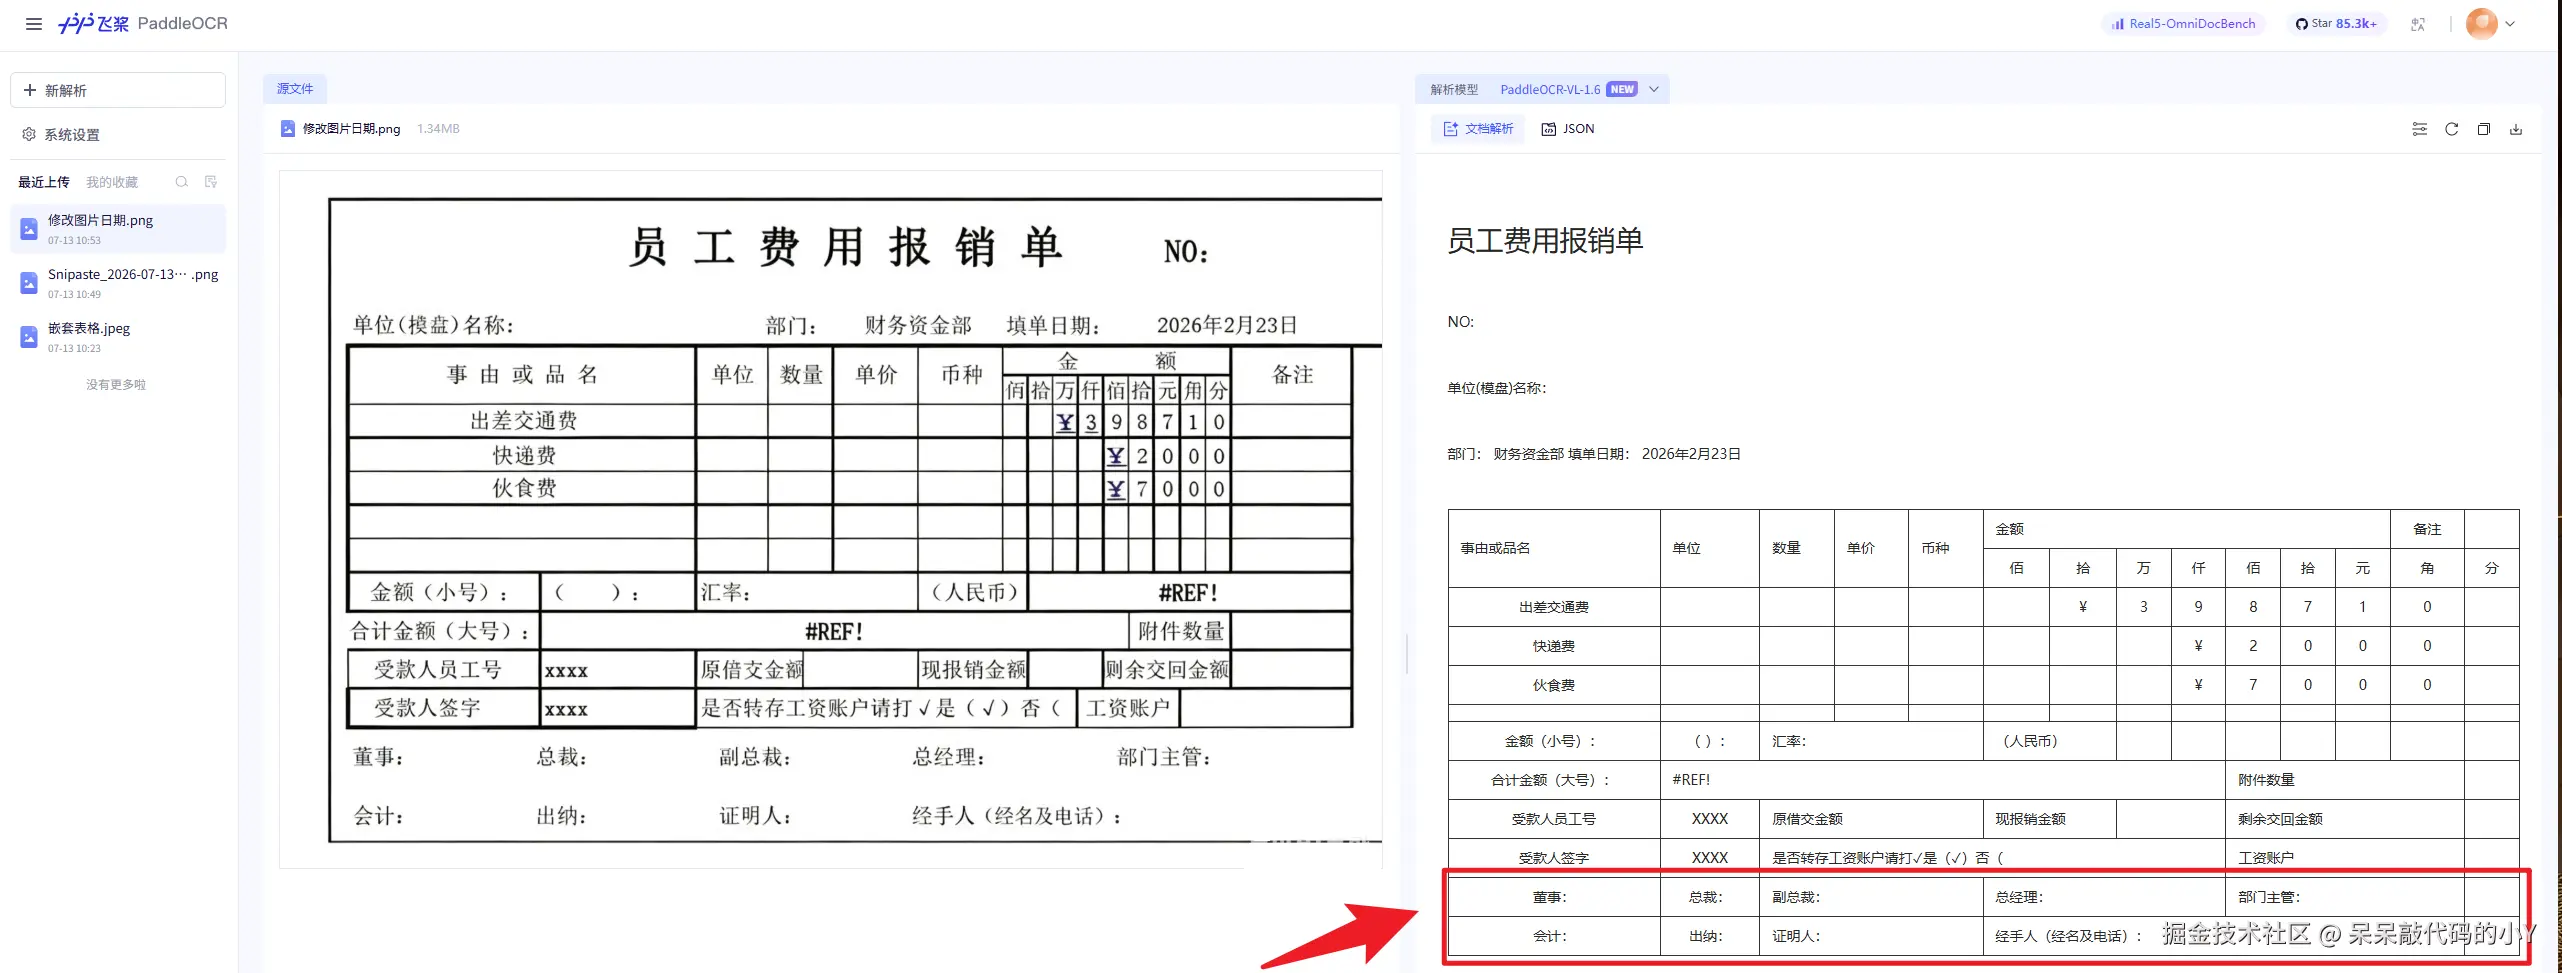Screen dimensions: 2562x973
Task: Click parsed cell 受款人员工号
Action: pyautogui.click(x=1554, y=819)
